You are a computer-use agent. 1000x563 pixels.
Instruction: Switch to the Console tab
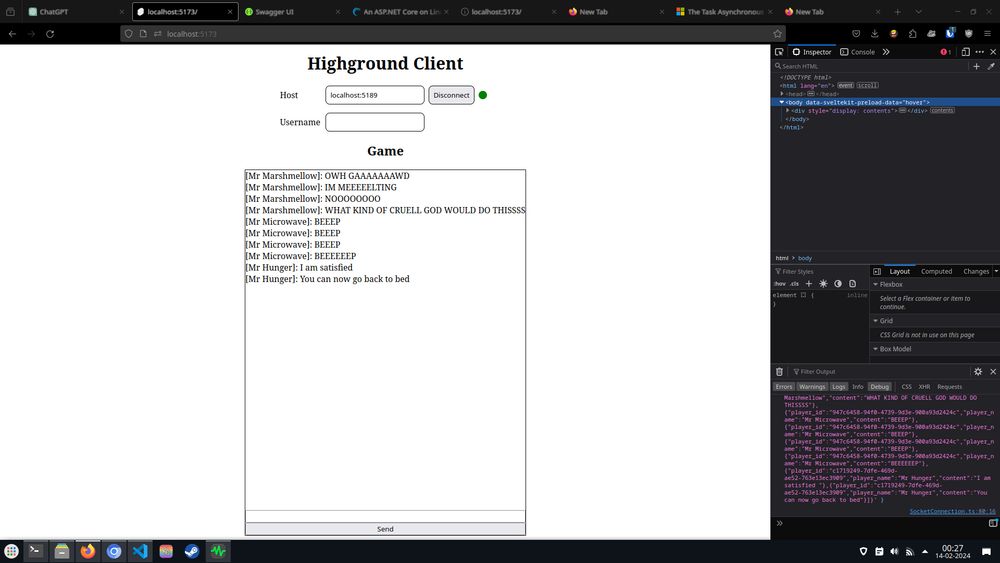click(x=857, y=52)
